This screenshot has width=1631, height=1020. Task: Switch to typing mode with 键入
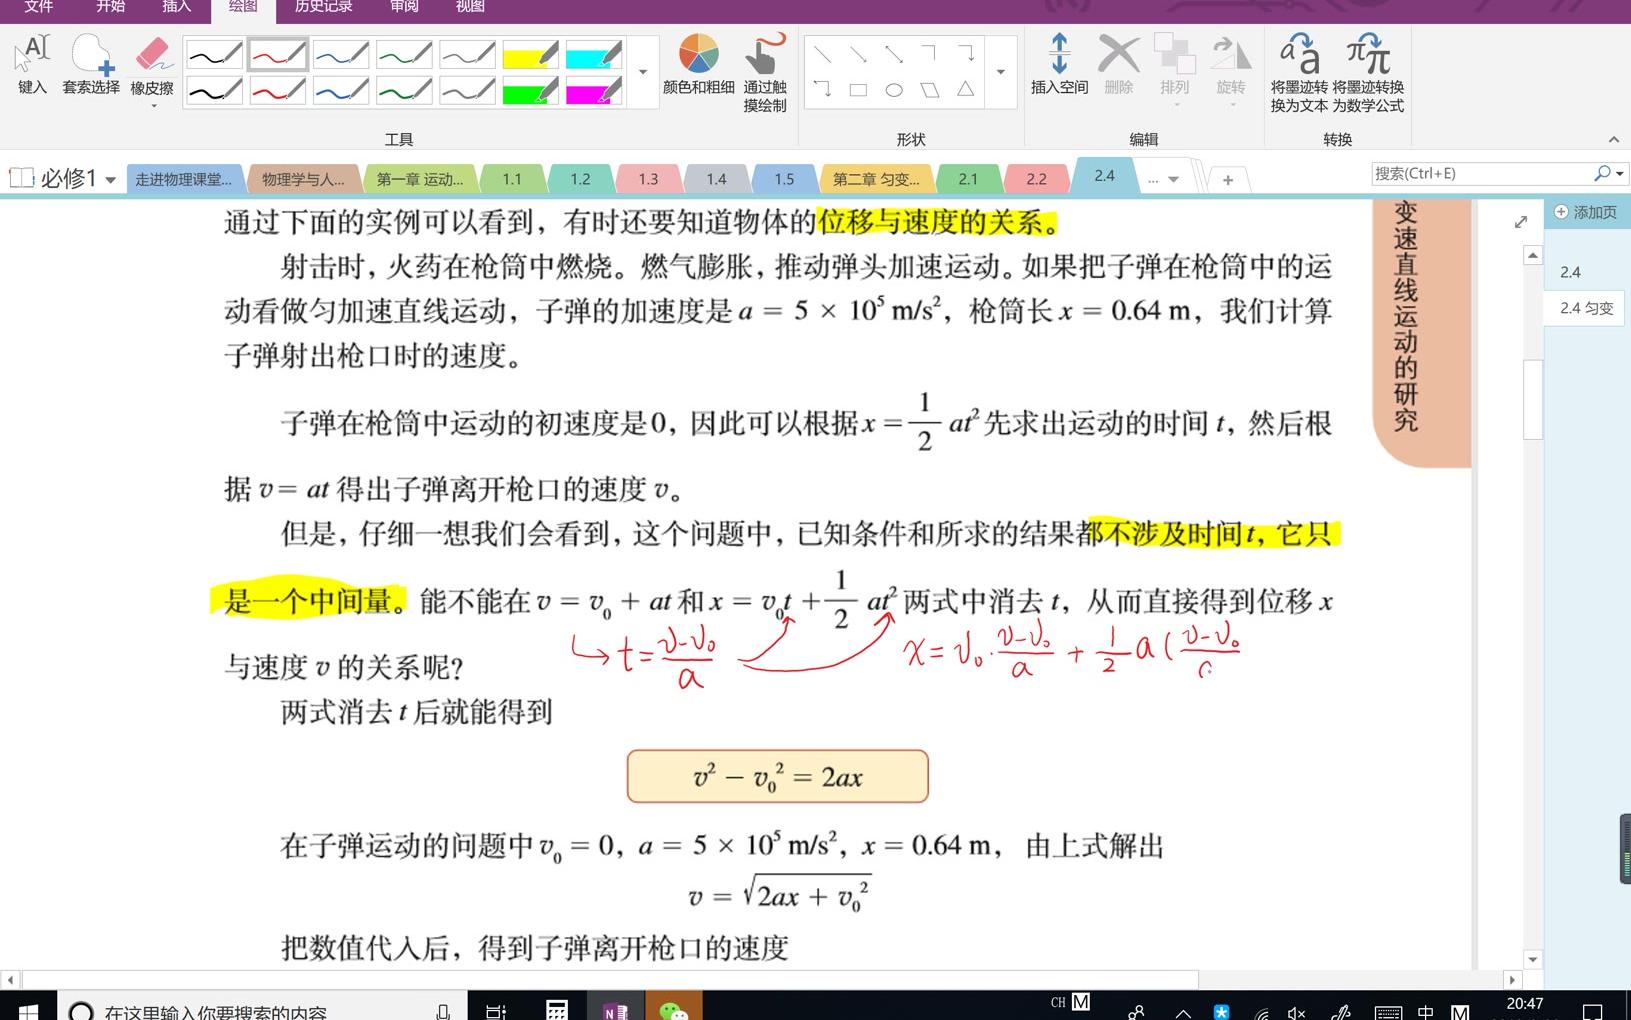[31, 60]
